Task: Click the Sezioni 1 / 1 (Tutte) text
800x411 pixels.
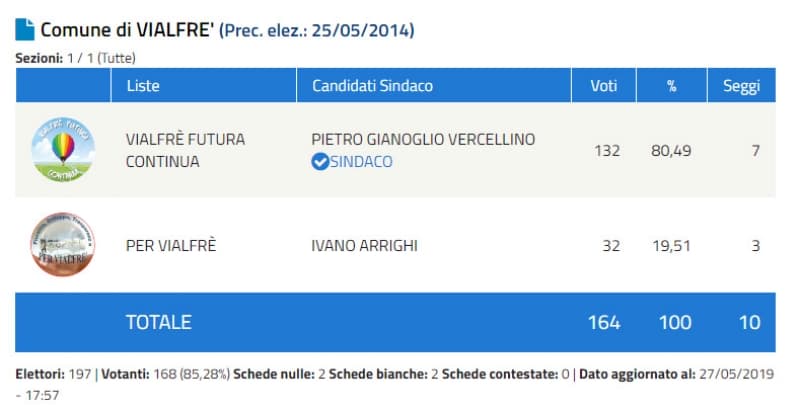Action: coord(75,58)
